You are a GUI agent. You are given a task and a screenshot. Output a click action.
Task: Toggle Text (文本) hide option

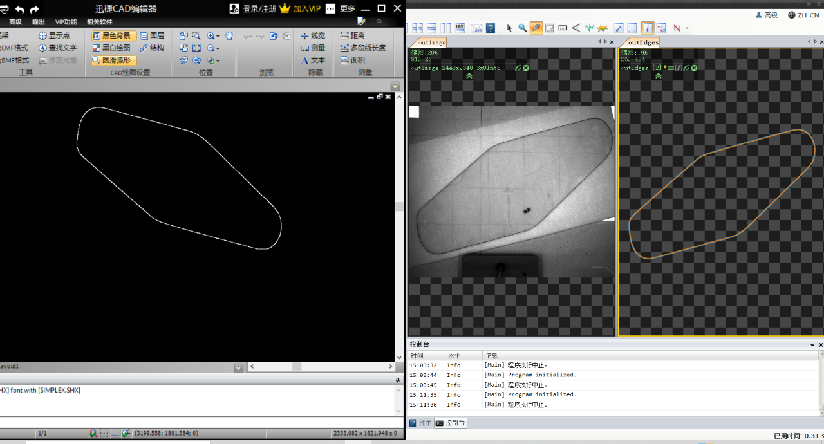click(x=313, y=60)
